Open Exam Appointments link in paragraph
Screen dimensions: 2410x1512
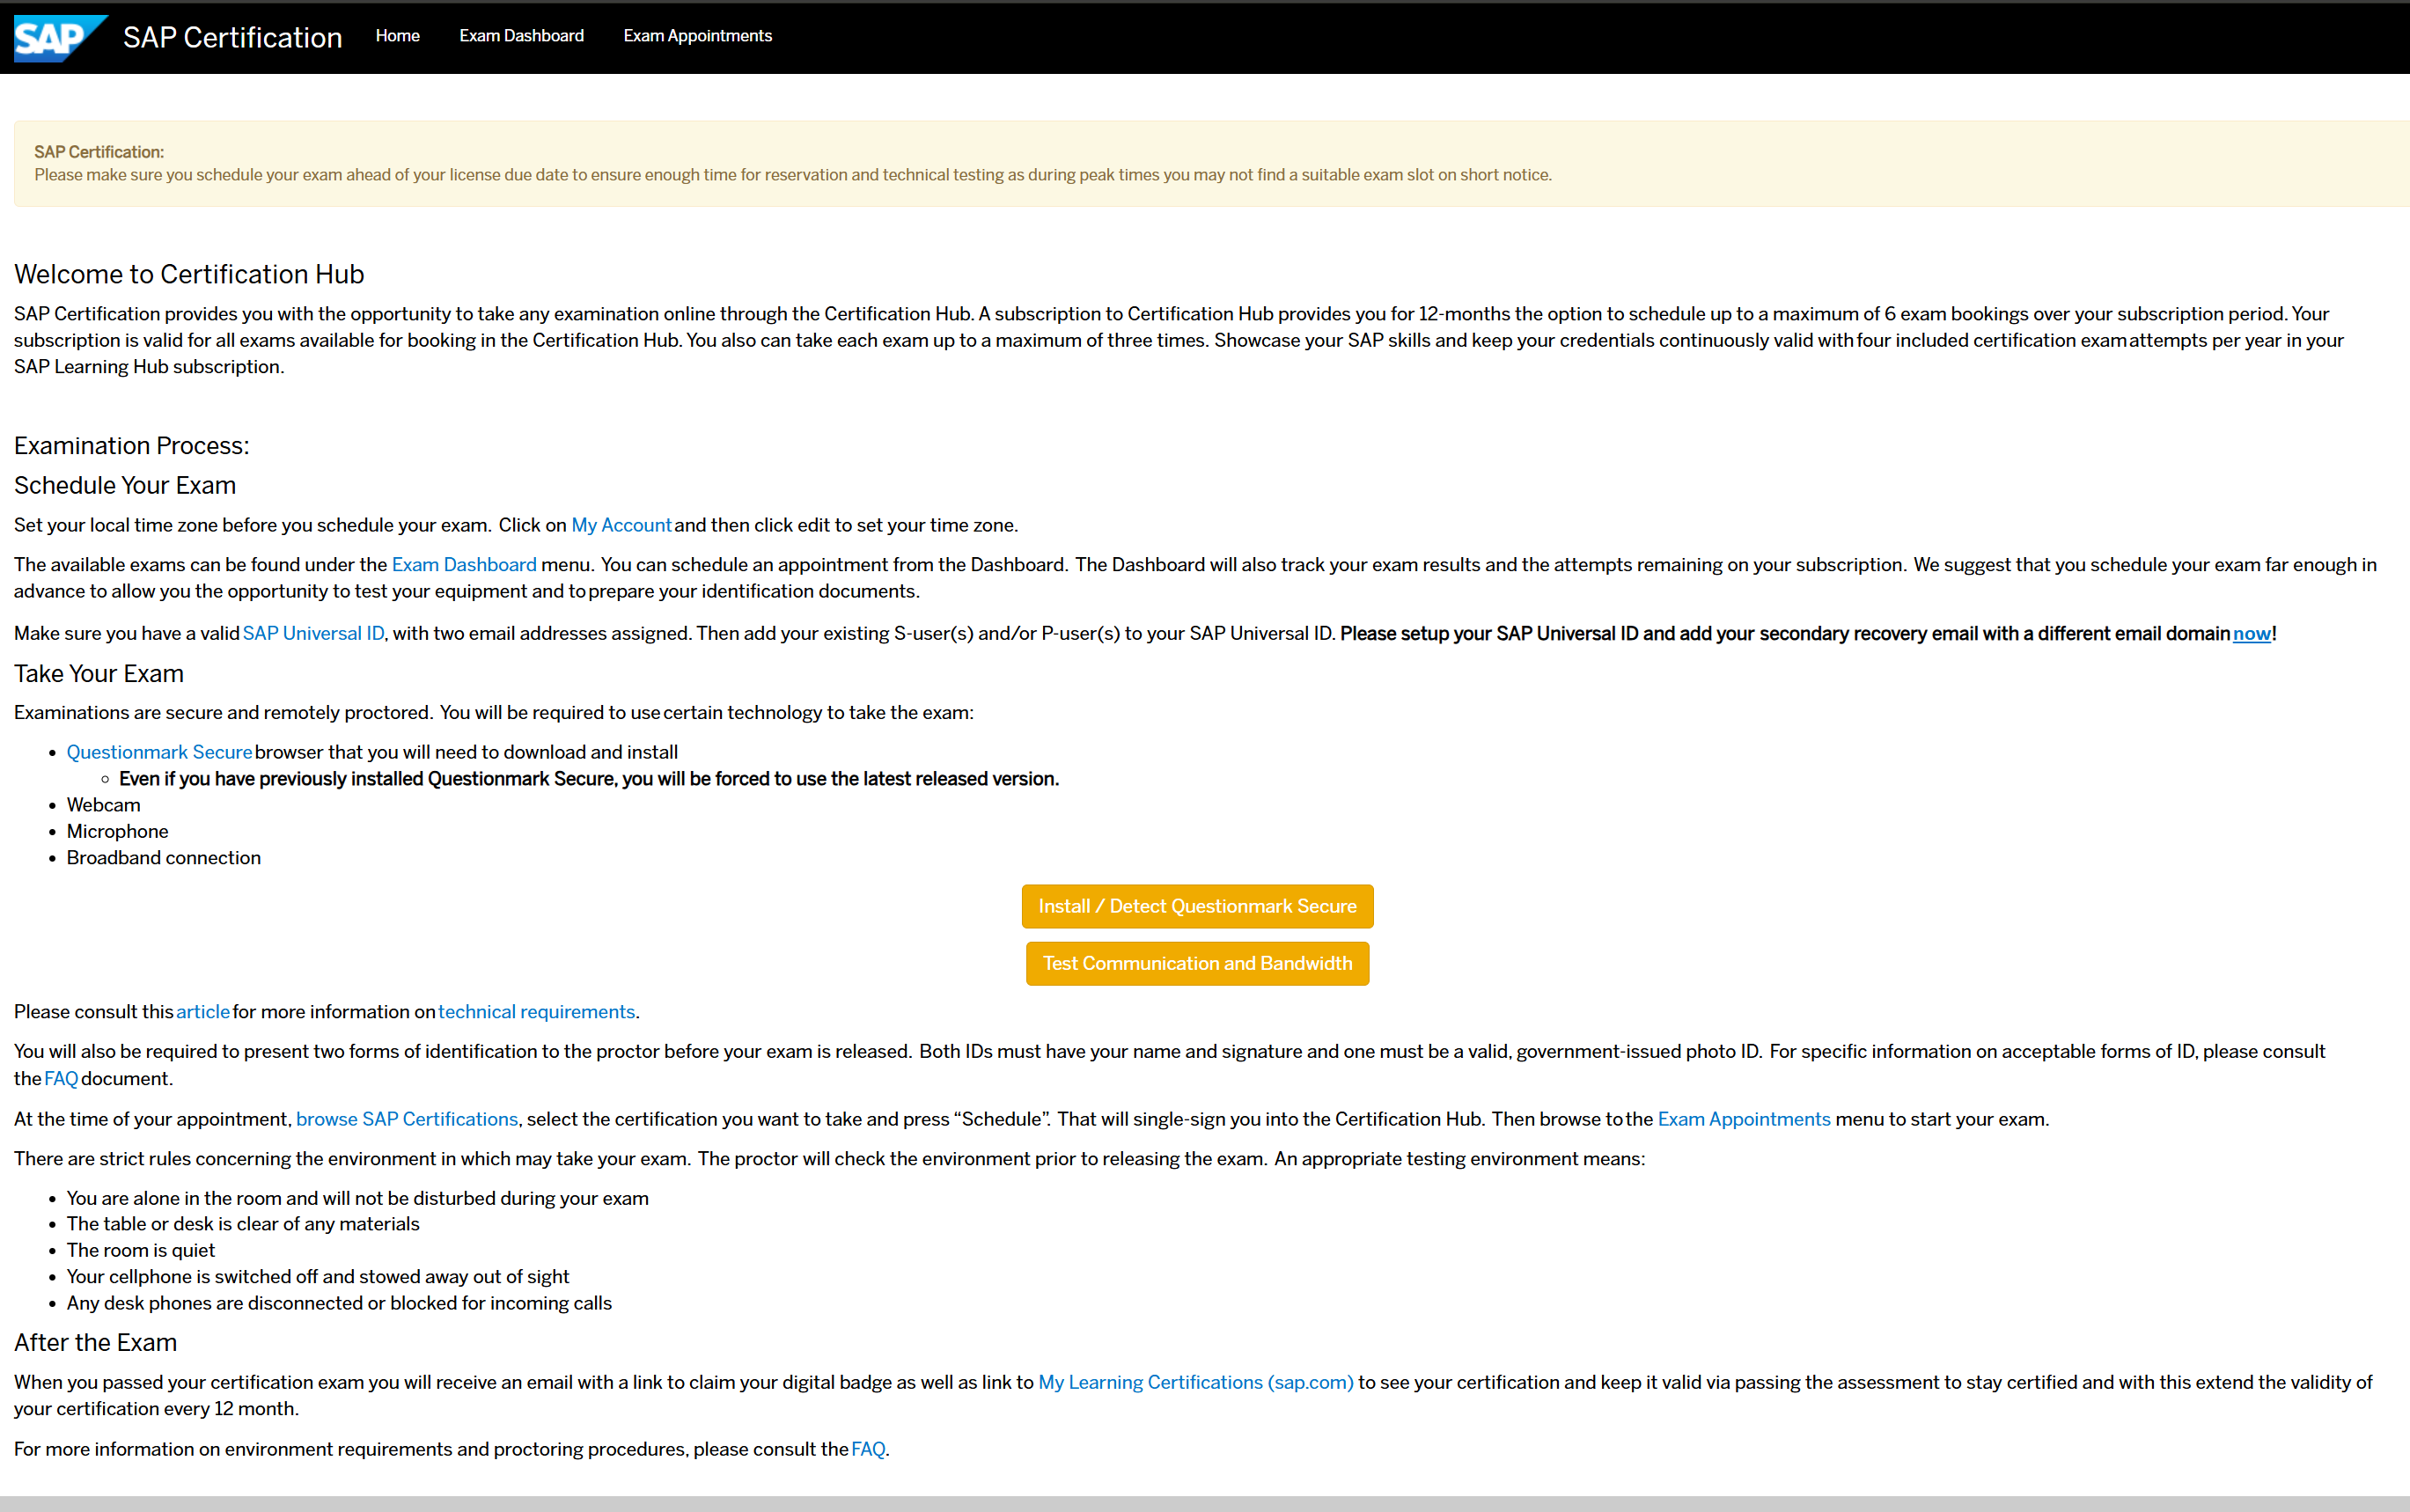coord(1744,1119)
